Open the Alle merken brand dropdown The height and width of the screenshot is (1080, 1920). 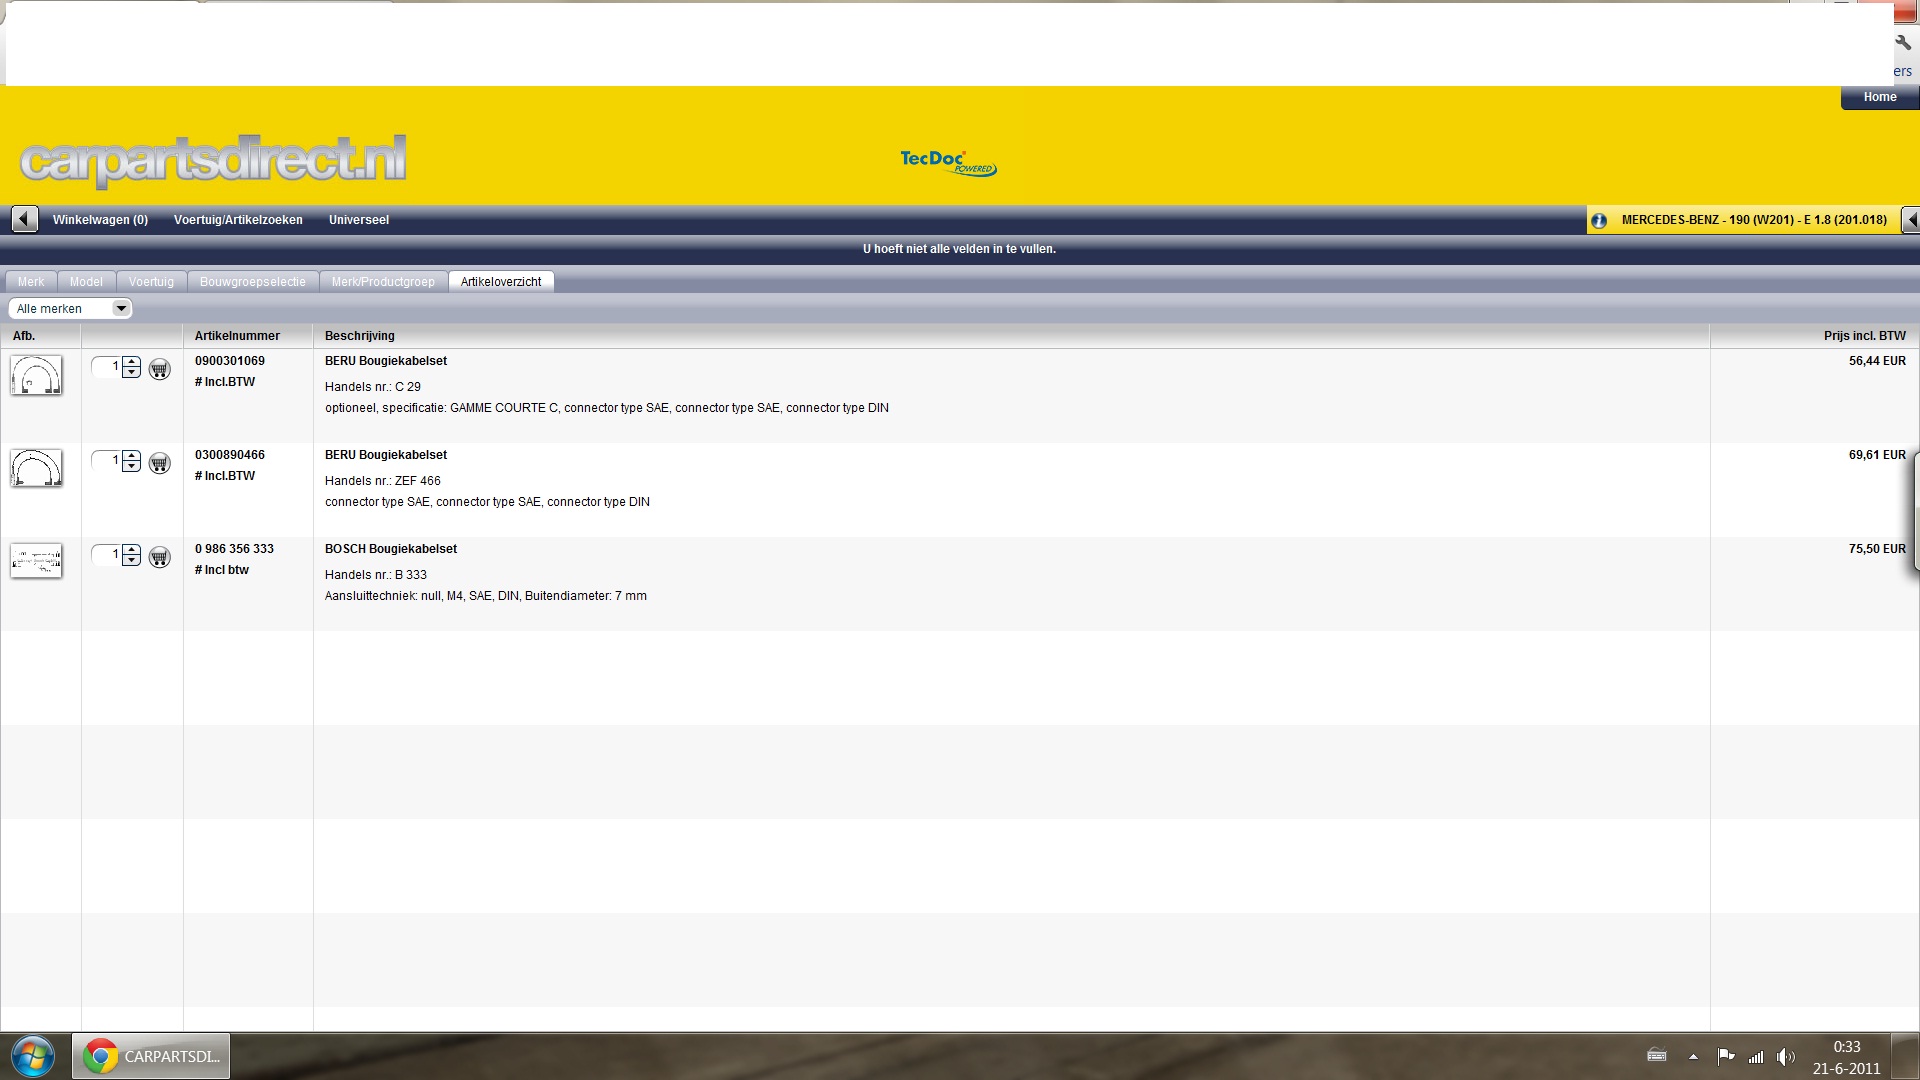pos(70,309)
